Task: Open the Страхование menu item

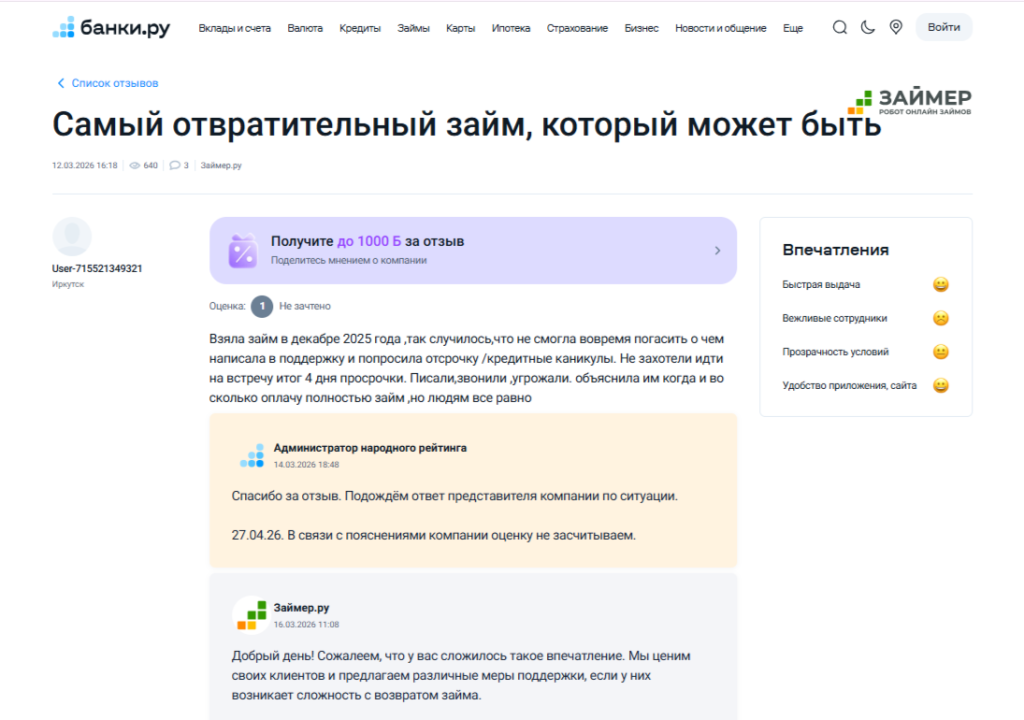Action: point(577,28)
